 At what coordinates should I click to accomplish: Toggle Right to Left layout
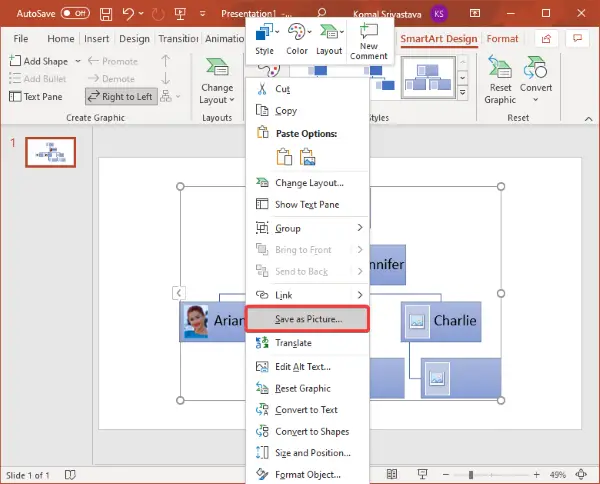(121, 97)
